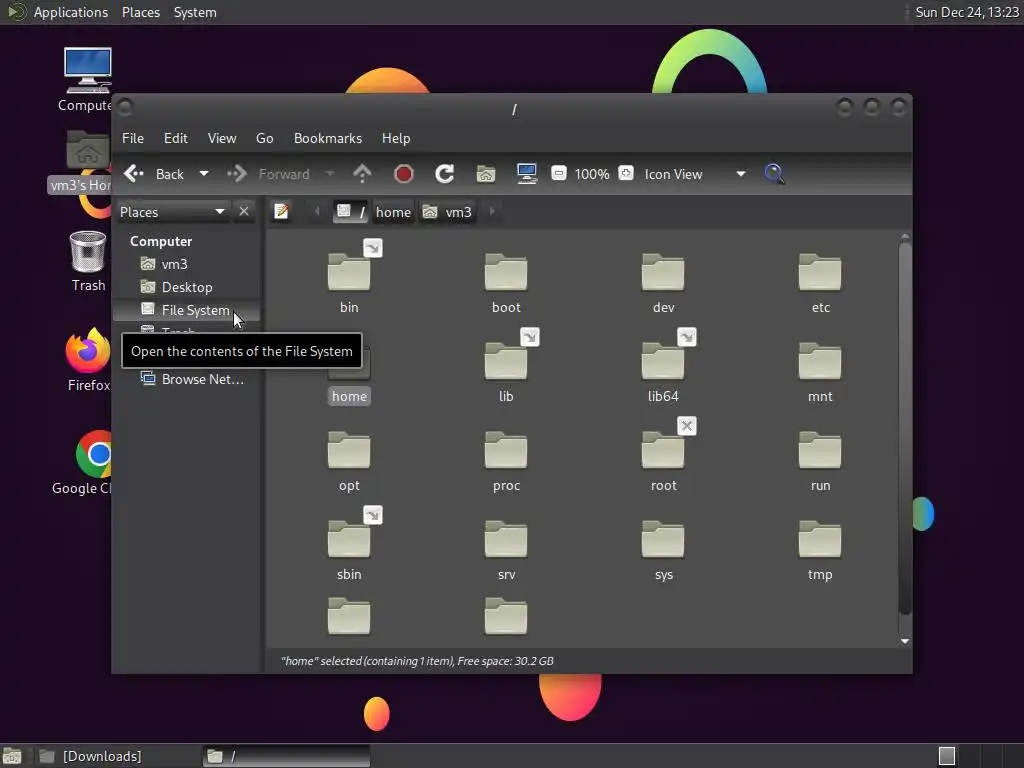
Task: Open the Home folder toolbar icon
Action: click(x=486, y=174)
